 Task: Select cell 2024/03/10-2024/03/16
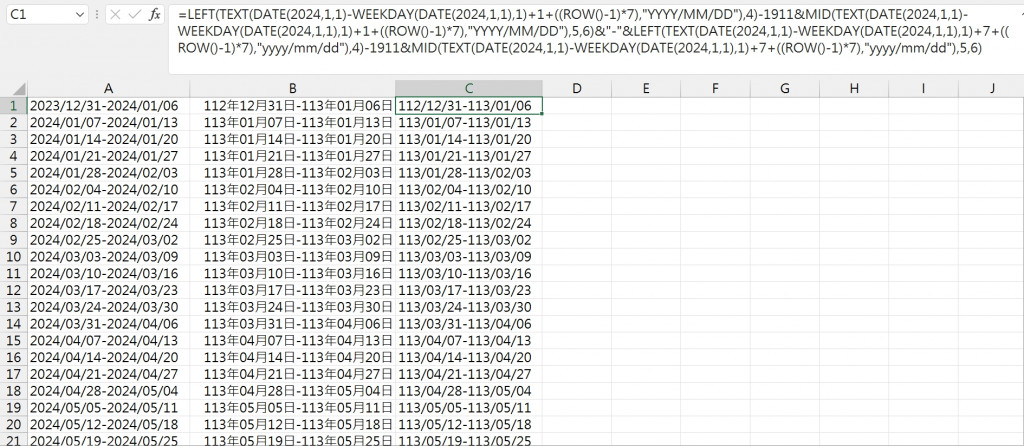tap(108, 273)
